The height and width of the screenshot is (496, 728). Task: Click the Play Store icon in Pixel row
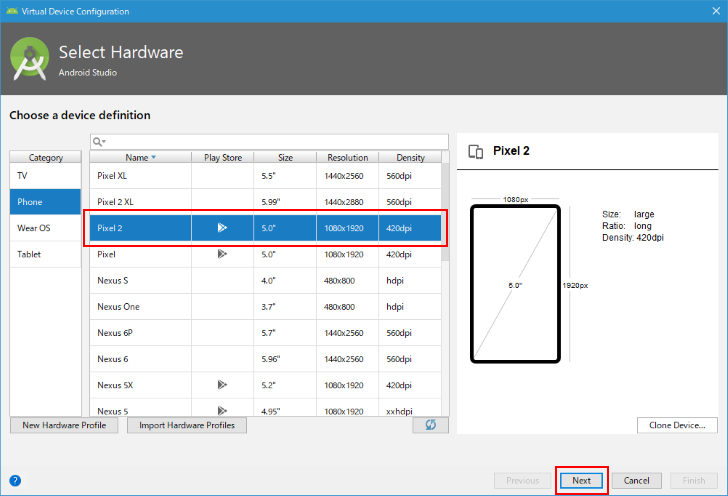222,254
